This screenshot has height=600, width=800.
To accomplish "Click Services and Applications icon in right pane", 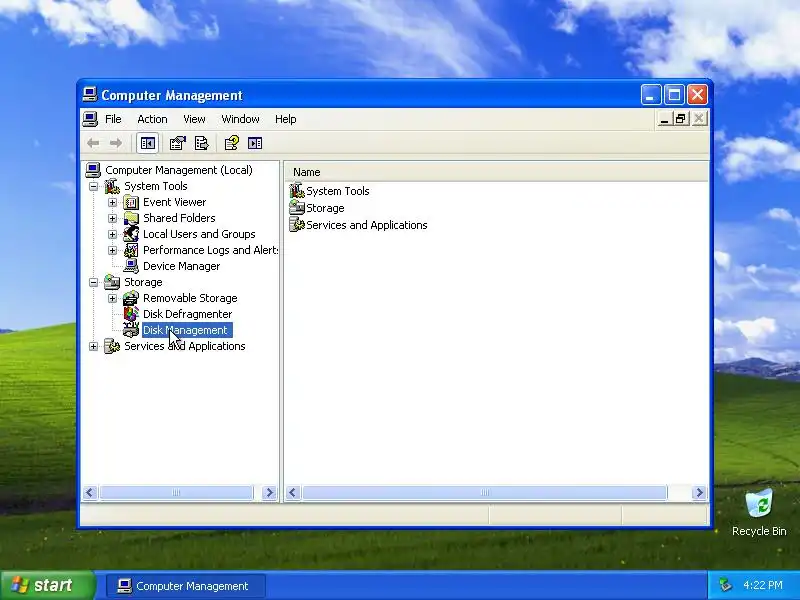I will [297, 225].
